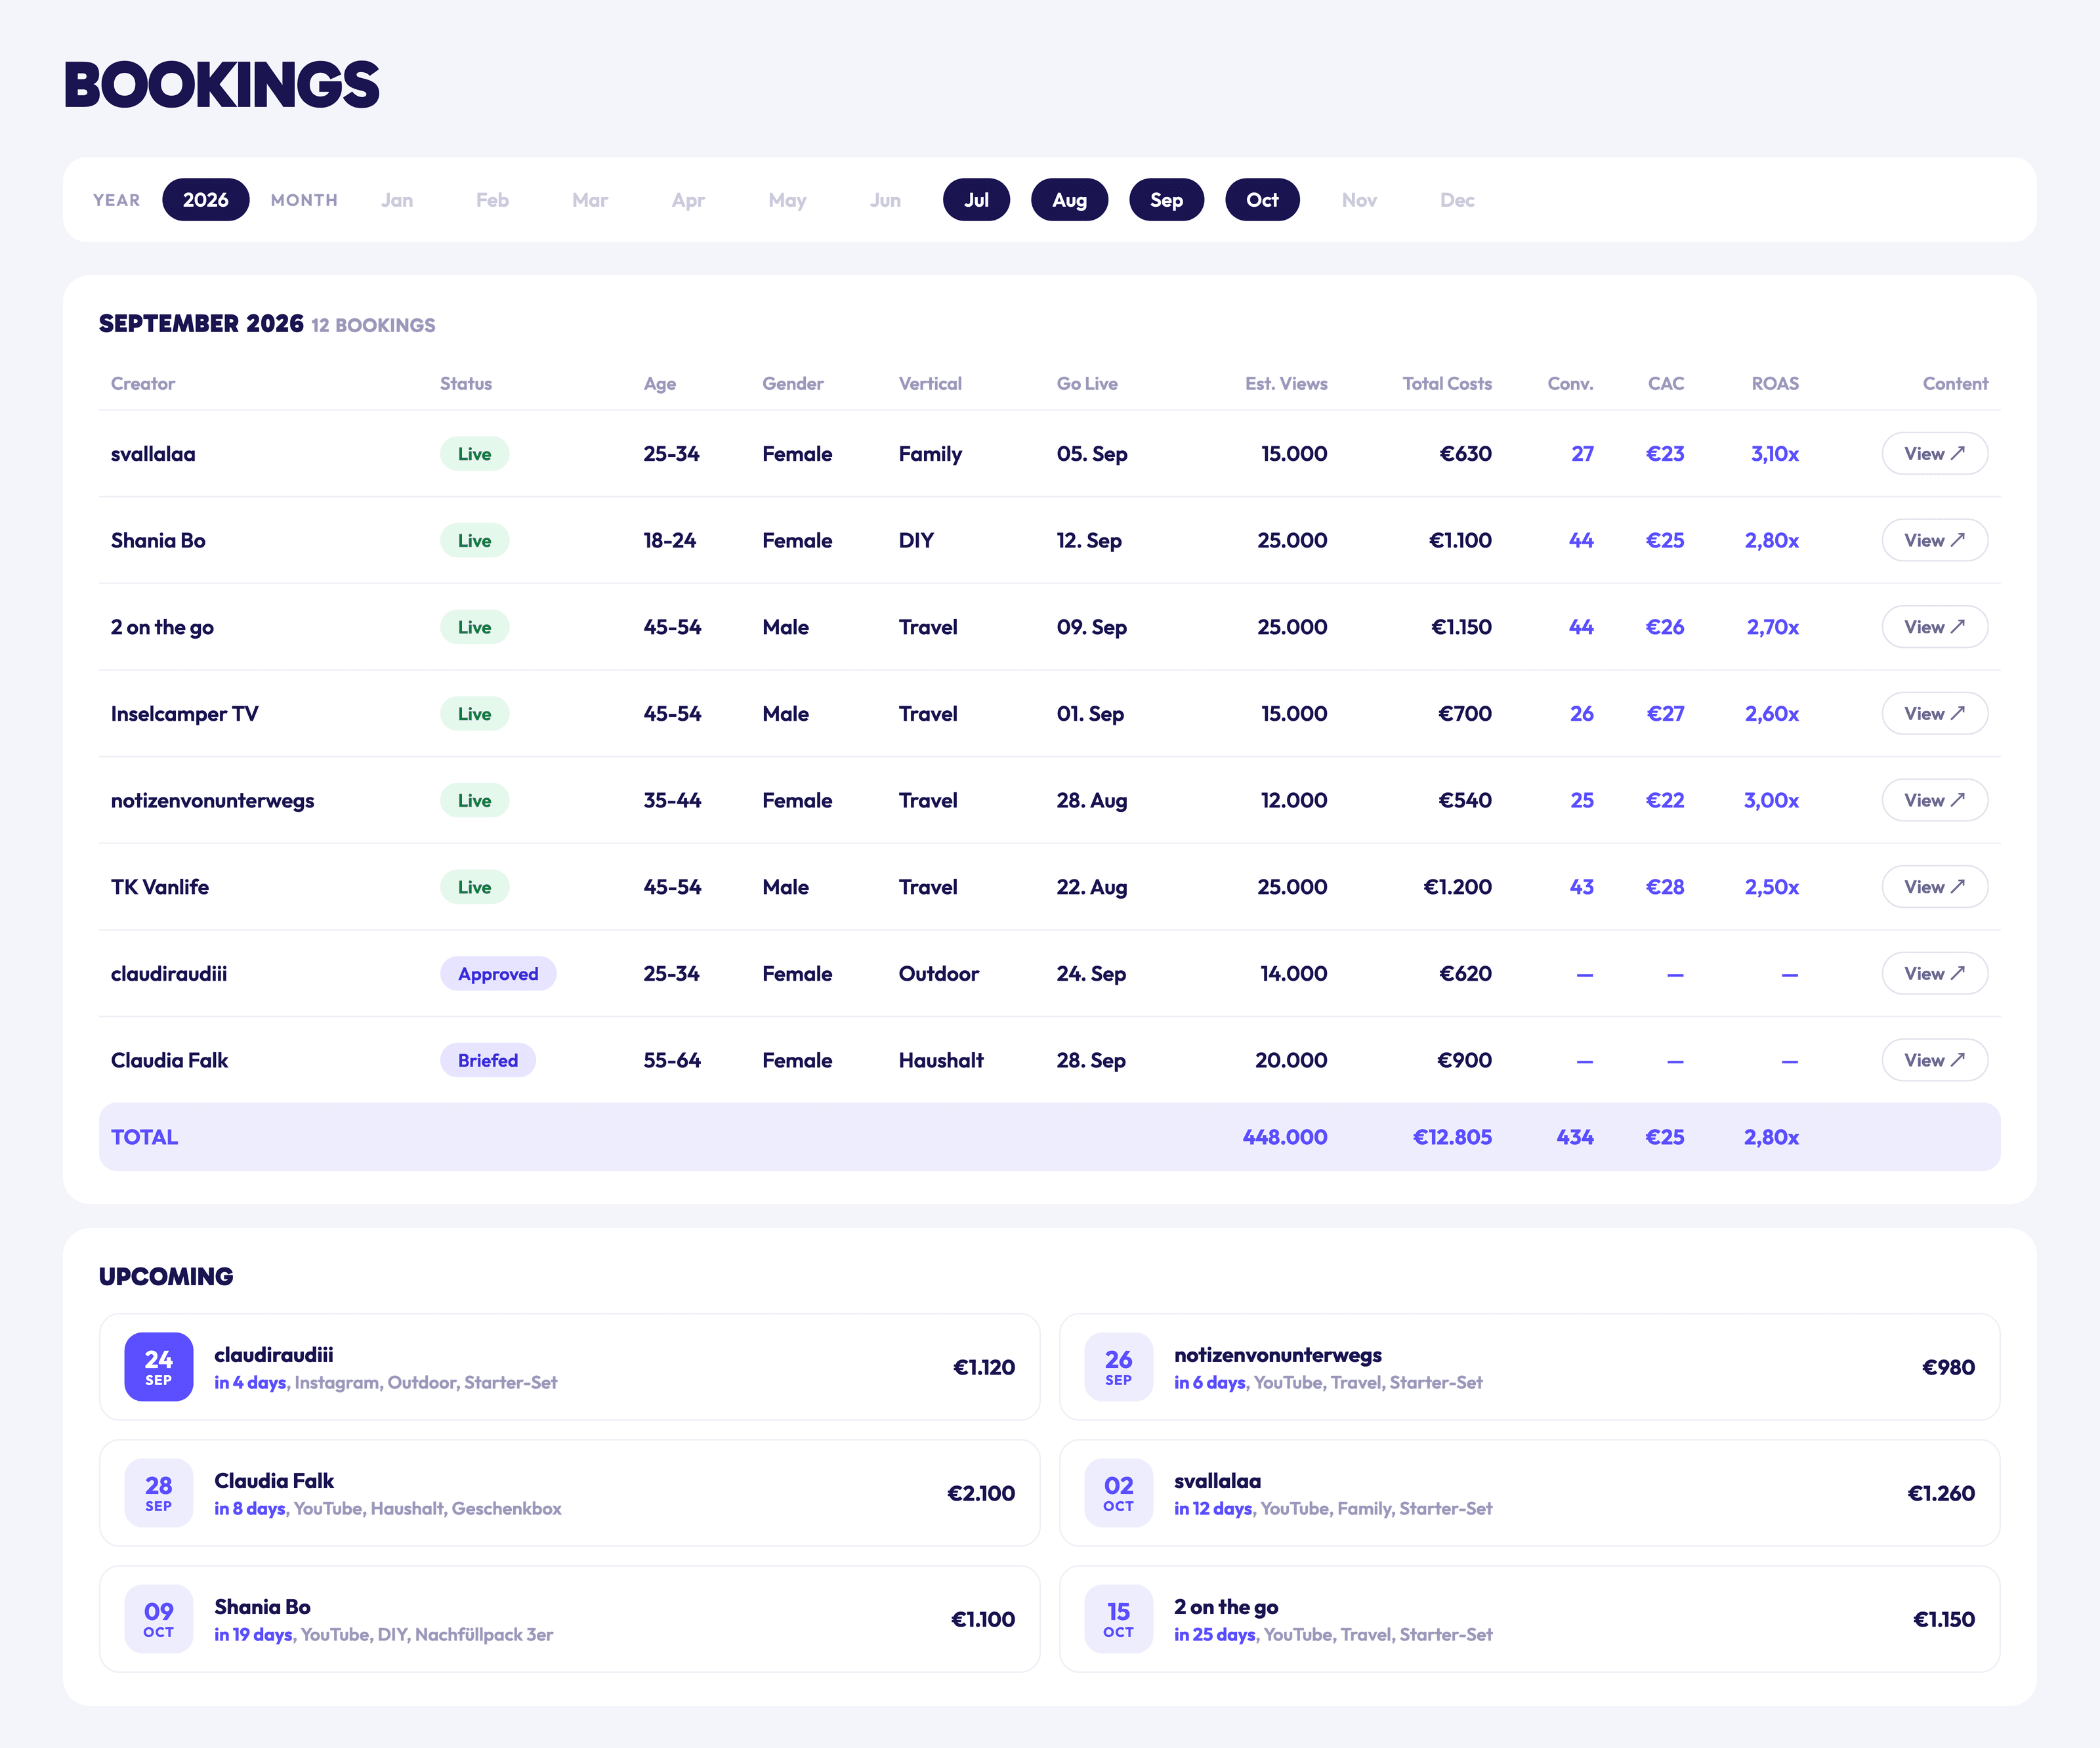Open the upcoming 2 on the go card
Image resolution: width=2100 pixels, height=1748 pixels.
1529,1619
